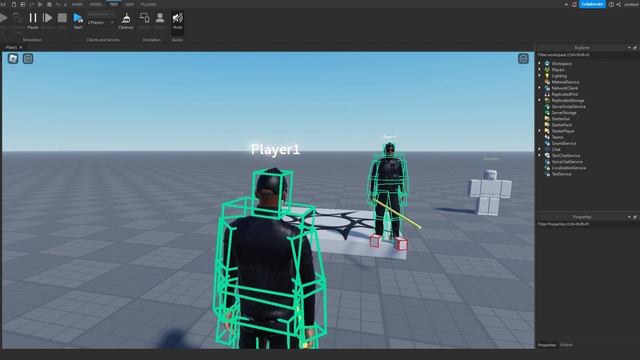The image size is (640, 360).
Task: Click the Collaborate button
Action: [x=592, y=4]
